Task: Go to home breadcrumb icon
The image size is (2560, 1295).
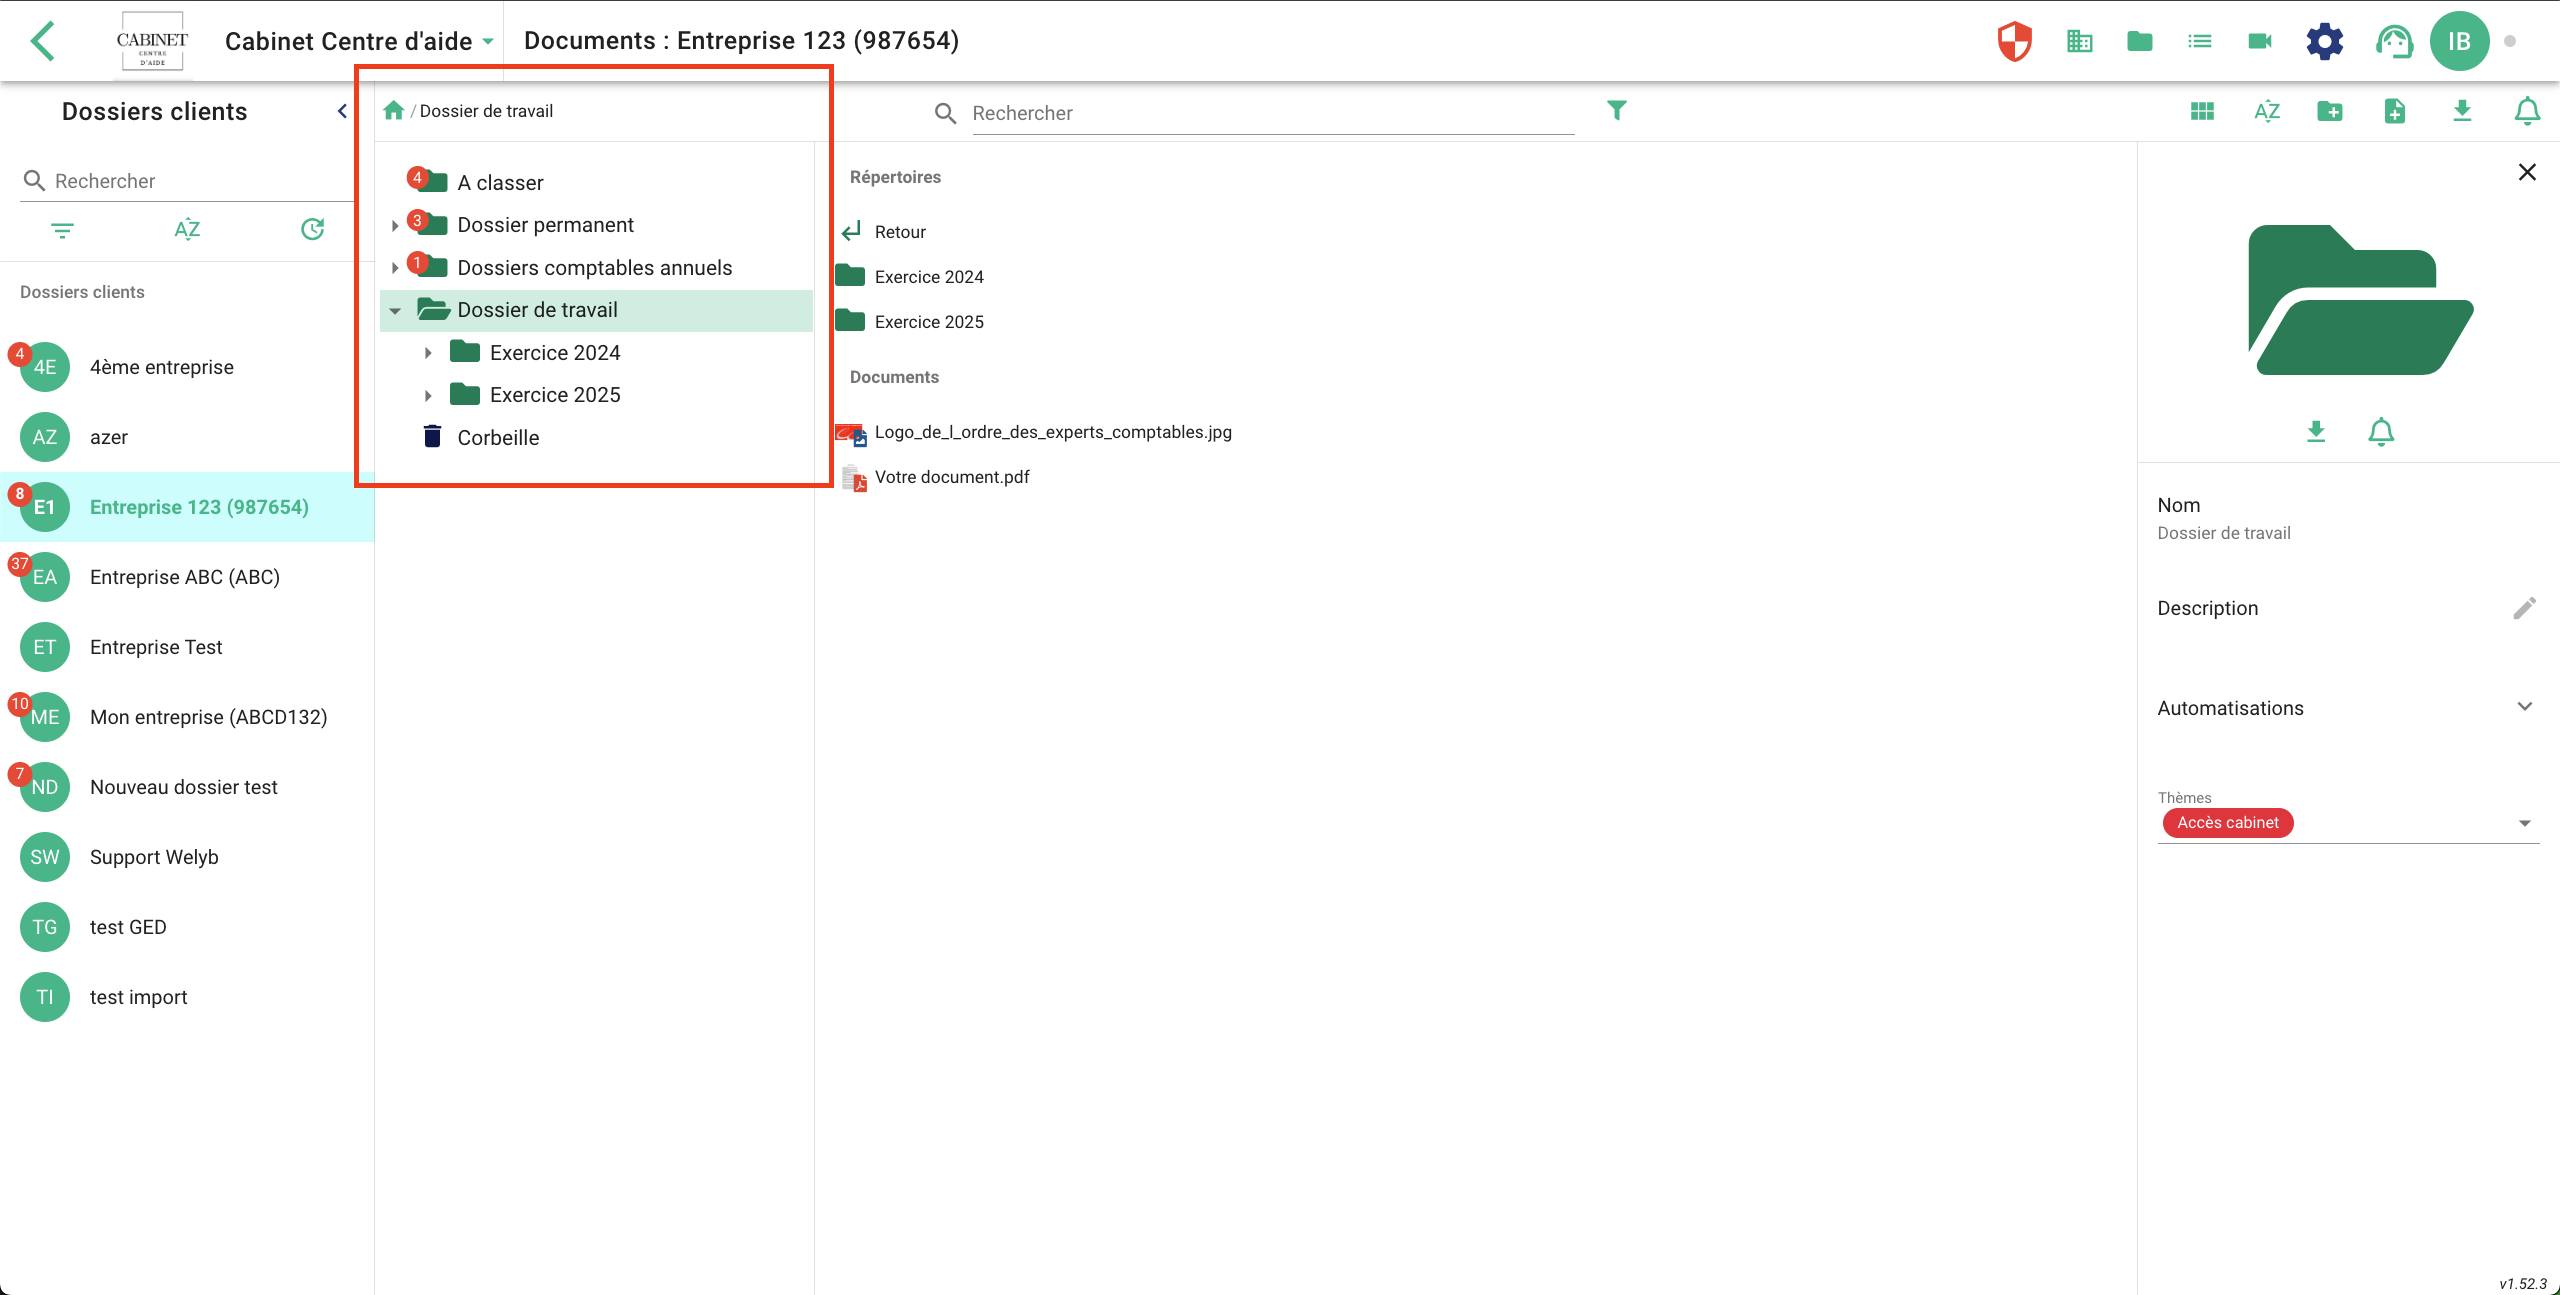Action: pos(393,110)
